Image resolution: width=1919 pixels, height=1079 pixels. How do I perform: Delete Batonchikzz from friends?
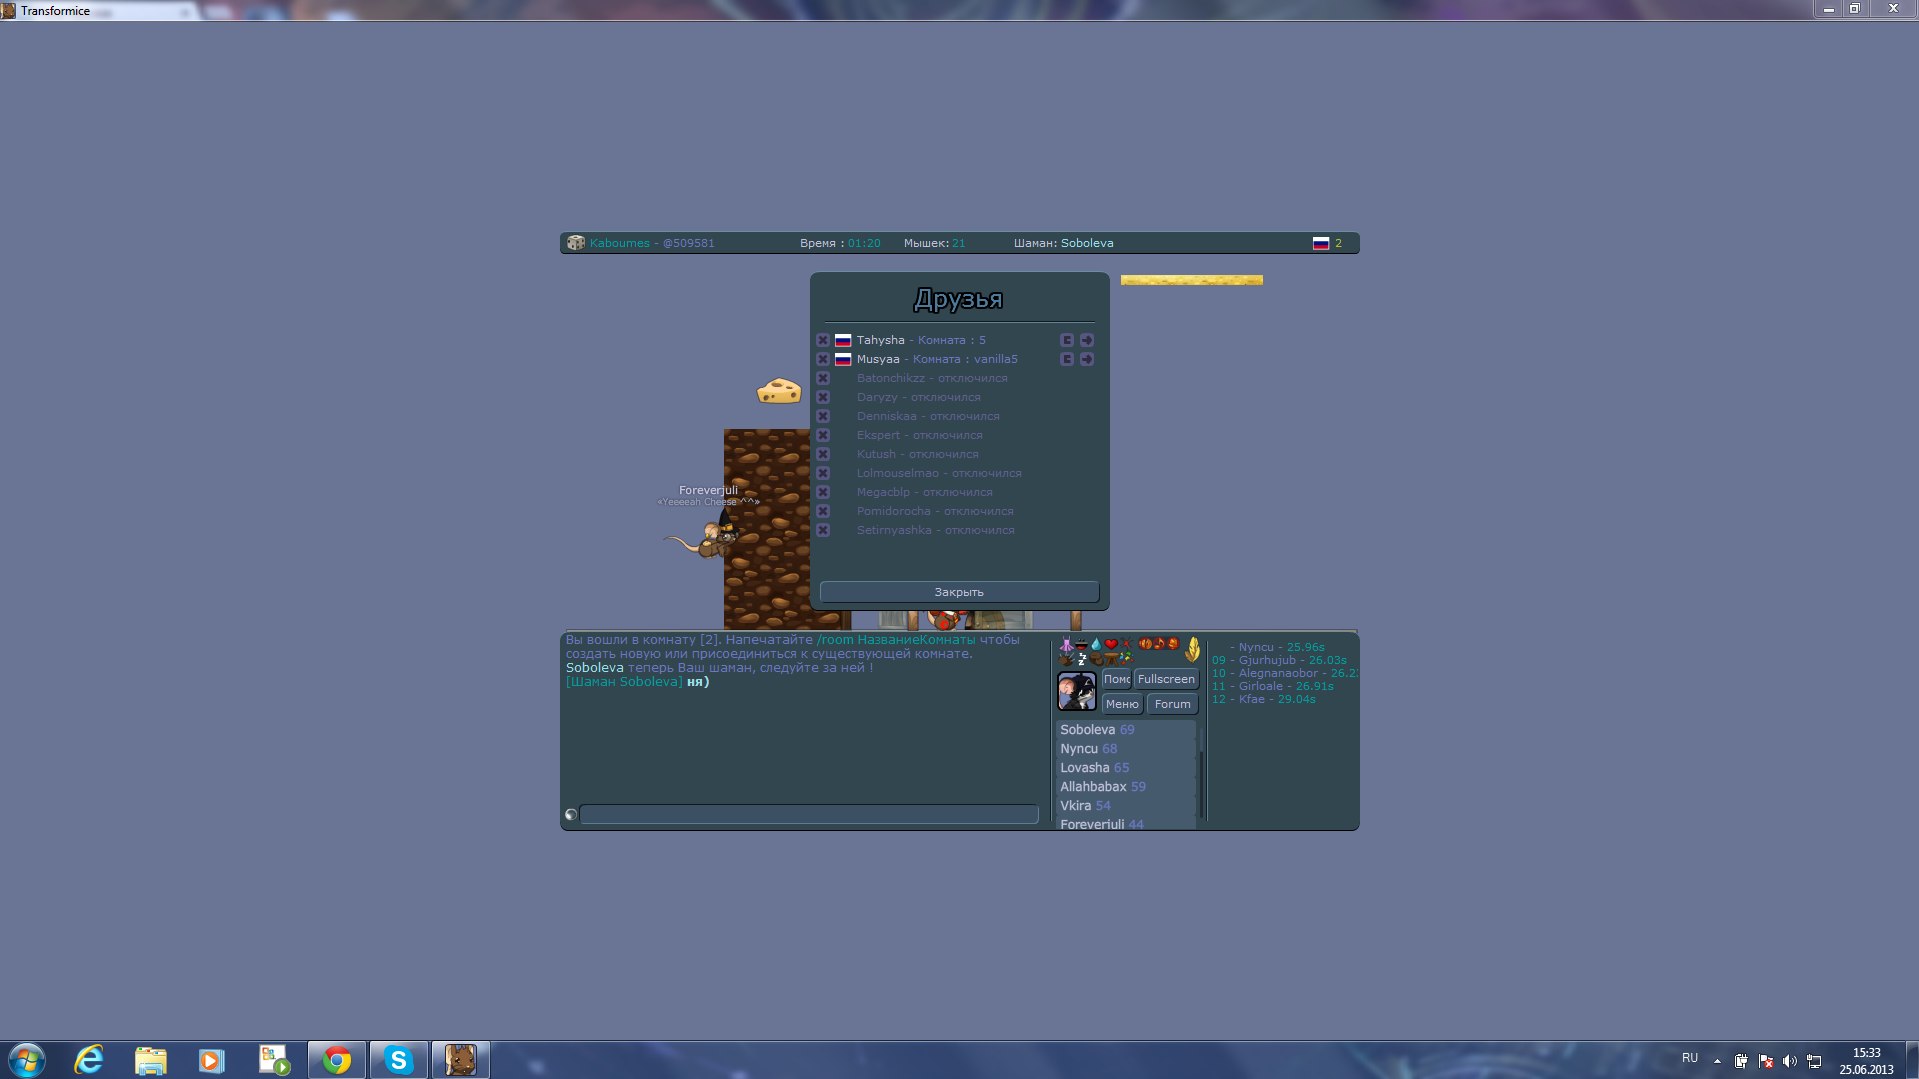click(x=823, y=378)
